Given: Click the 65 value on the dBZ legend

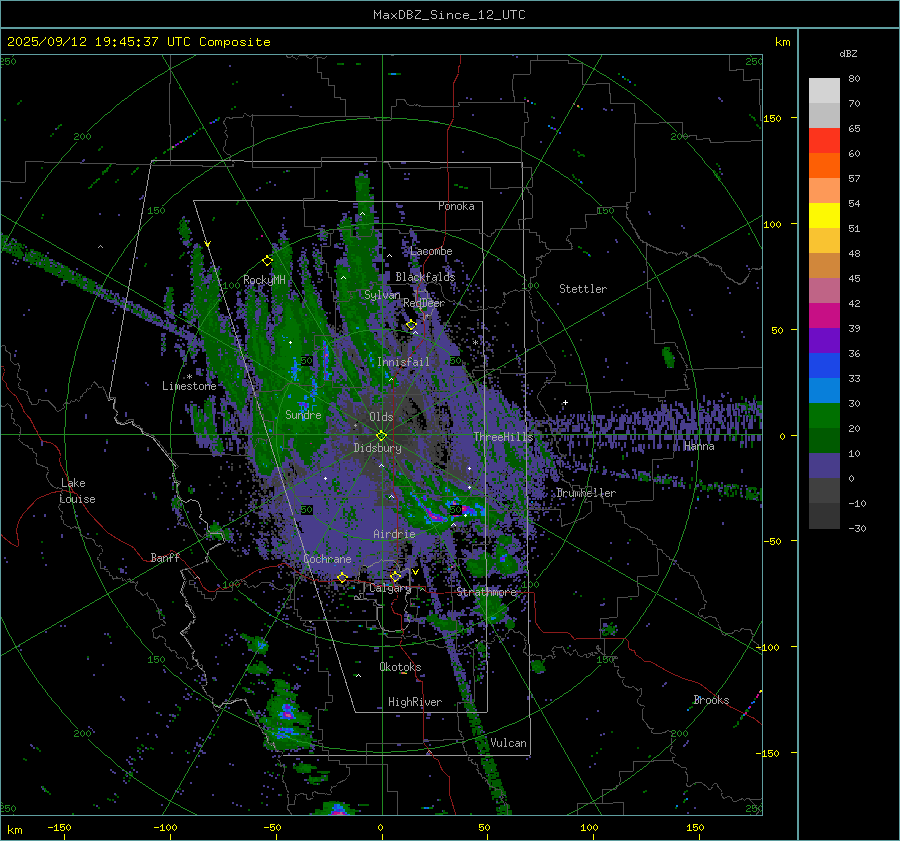Looking at the screenshot, I should [854, 129].
